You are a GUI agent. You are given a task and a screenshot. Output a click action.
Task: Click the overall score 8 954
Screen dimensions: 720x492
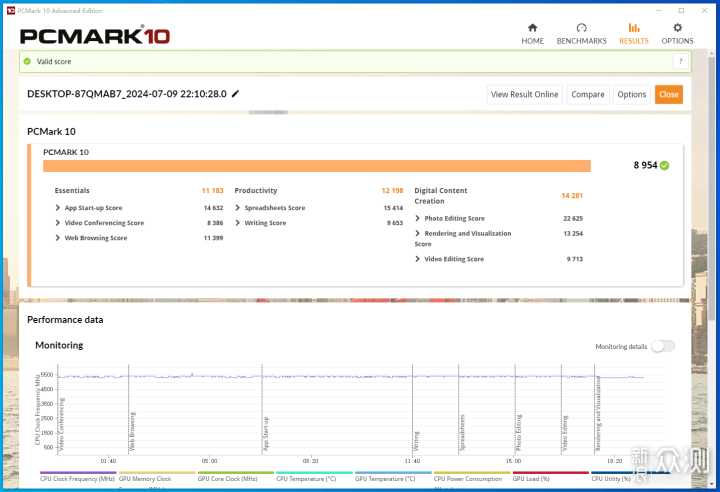pyautogui.click(x=645, y=165)
